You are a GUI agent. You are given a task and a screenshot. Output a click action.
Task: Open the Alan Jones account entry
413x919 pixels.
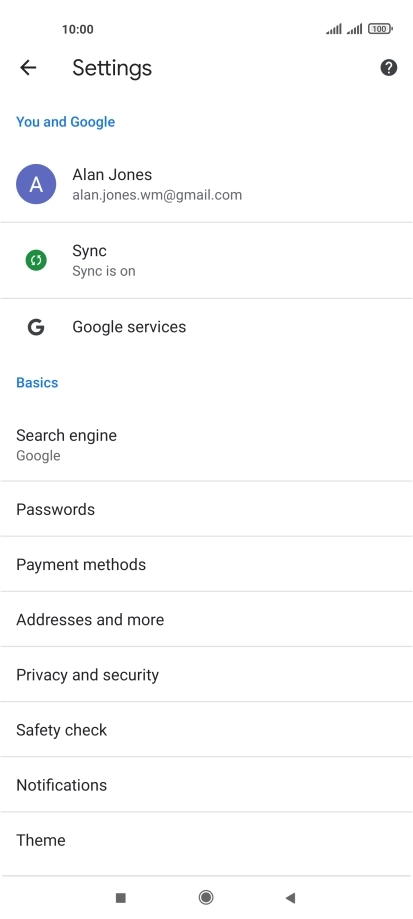206,184
